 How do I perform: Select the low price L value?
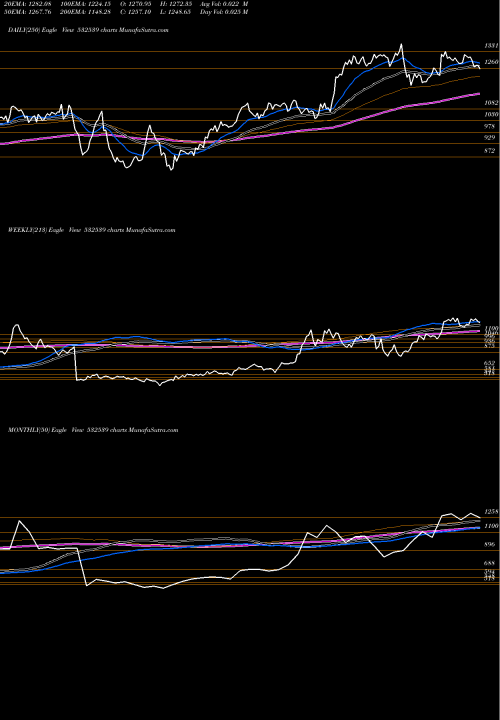(x=178, y=12)
